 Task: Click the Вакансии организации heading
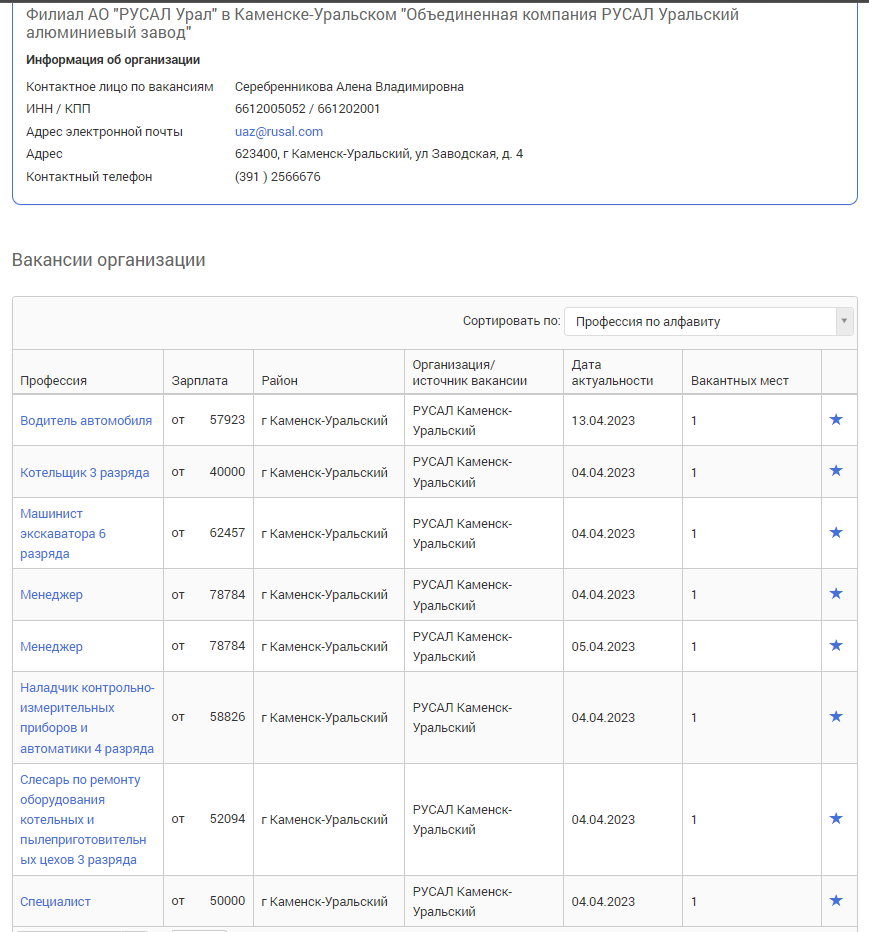109,260
